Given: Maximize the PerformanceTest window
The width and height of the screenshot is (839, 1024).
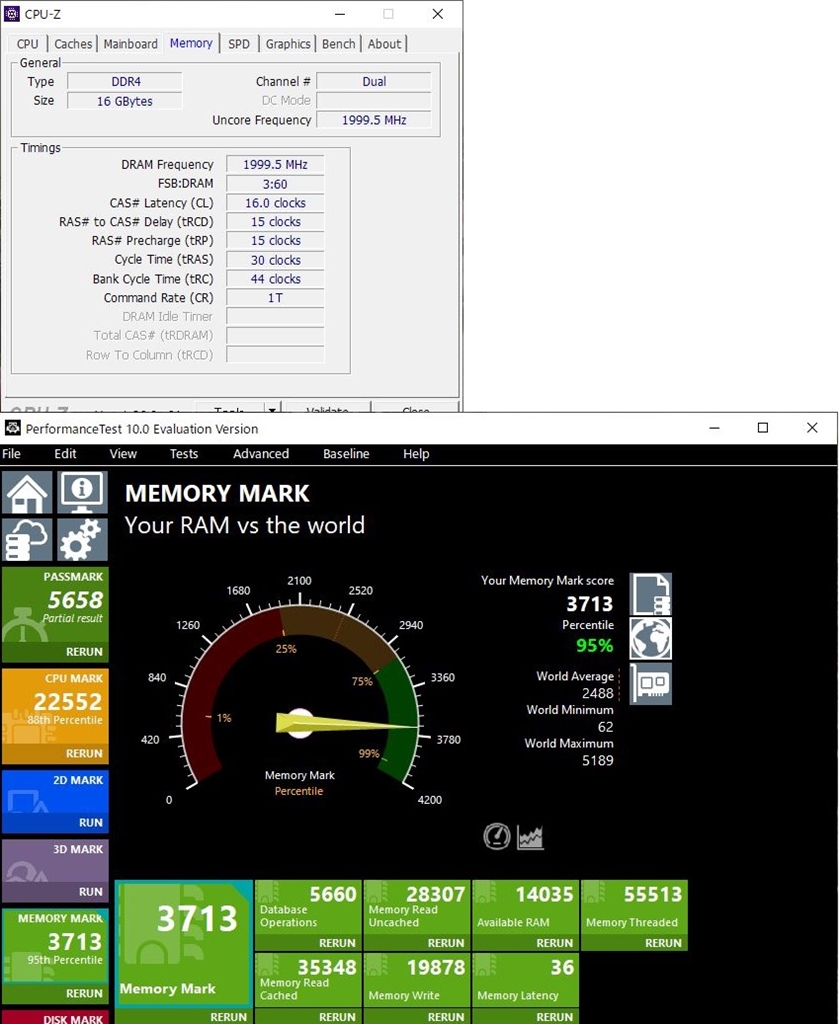Looking at the screenshot, I should (x=763, y=428).
